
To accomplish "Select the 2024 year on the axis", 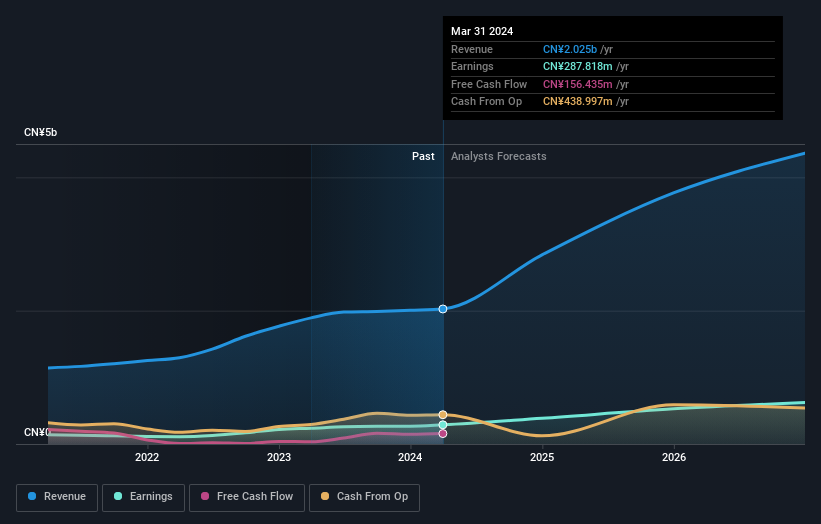I will tap(410, 458).
